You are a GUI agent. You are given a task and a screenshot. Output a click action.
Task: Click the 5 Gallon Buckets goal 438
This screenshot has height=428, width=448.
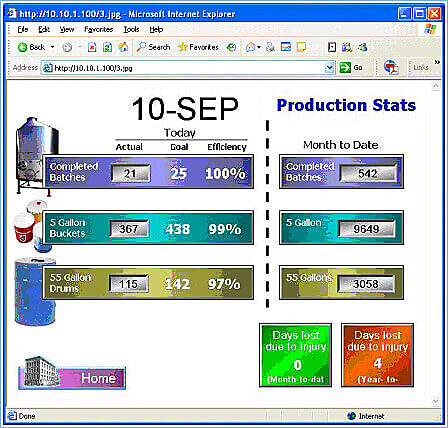tap(178, 229)
